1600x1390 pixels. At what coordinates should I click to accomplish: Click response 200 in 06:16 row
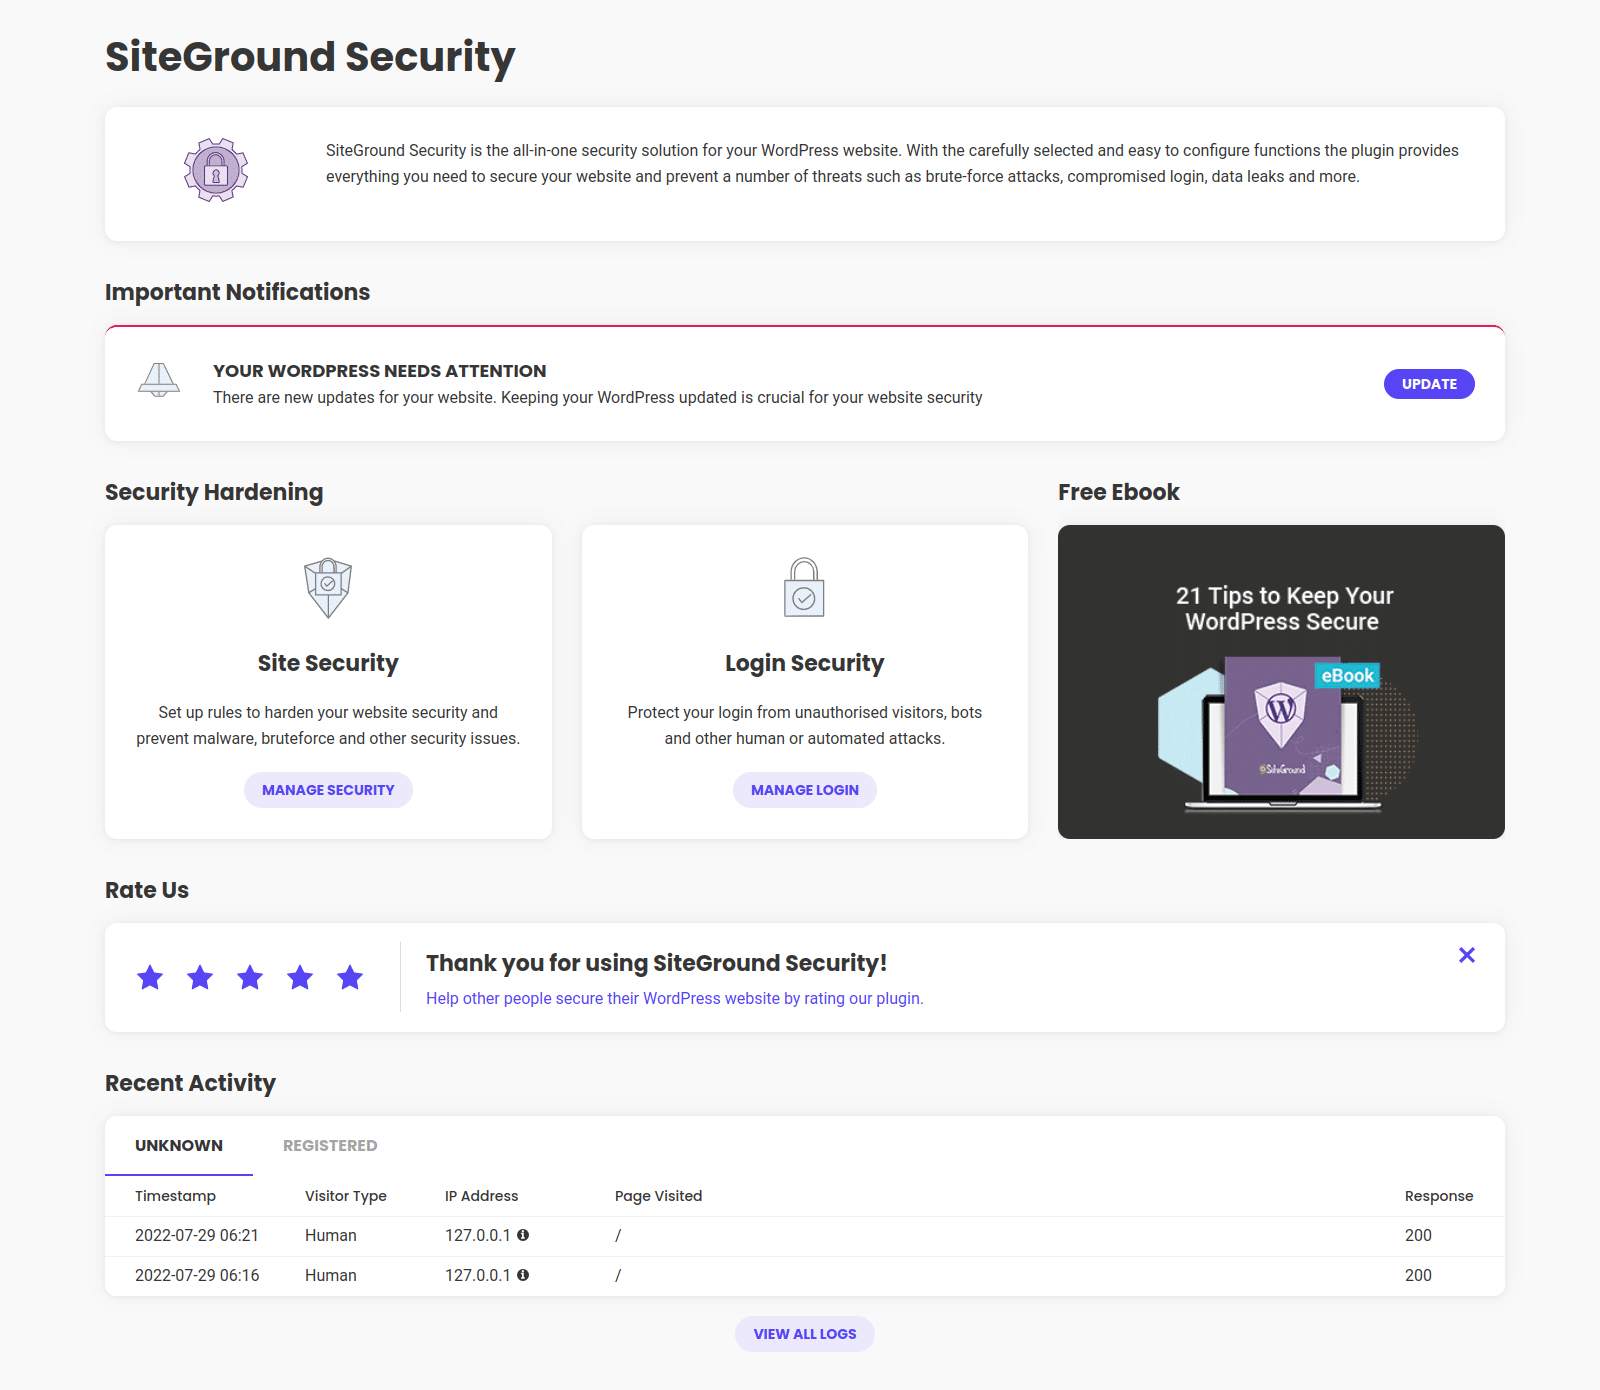(x=1418, y=1275)
